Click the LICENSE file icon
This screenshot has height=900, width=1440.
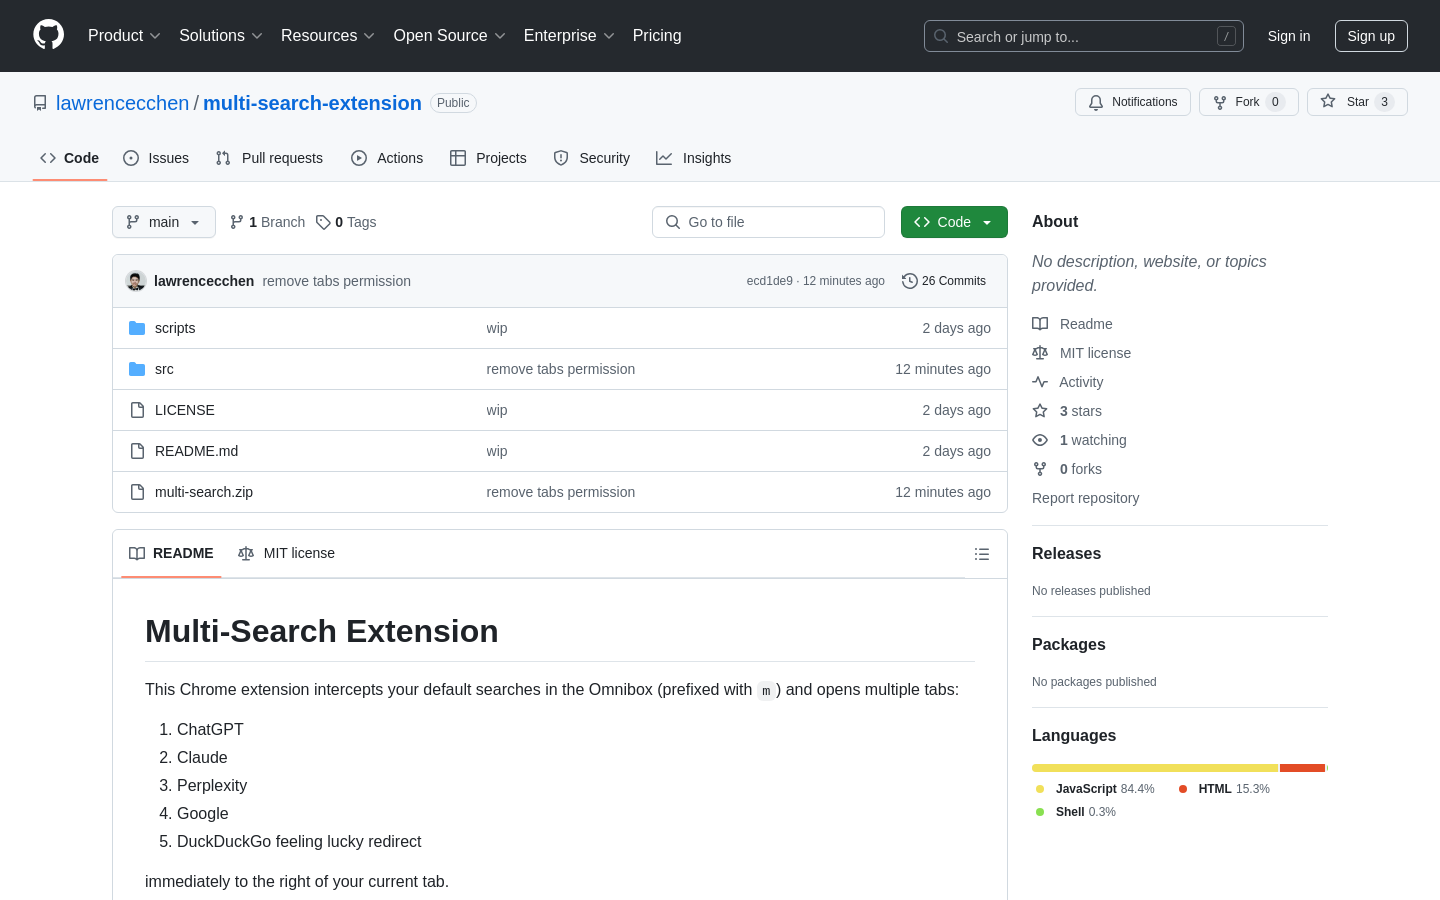[137, 410]
